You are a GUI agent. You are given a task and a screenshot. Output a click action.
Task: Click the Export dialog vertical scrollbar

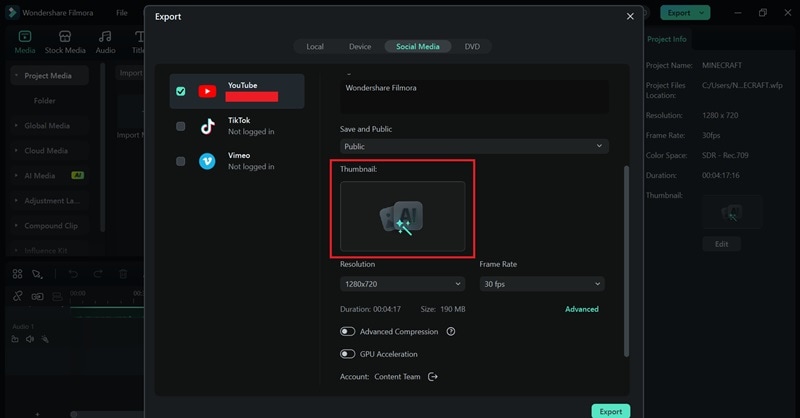coord(626,261)
